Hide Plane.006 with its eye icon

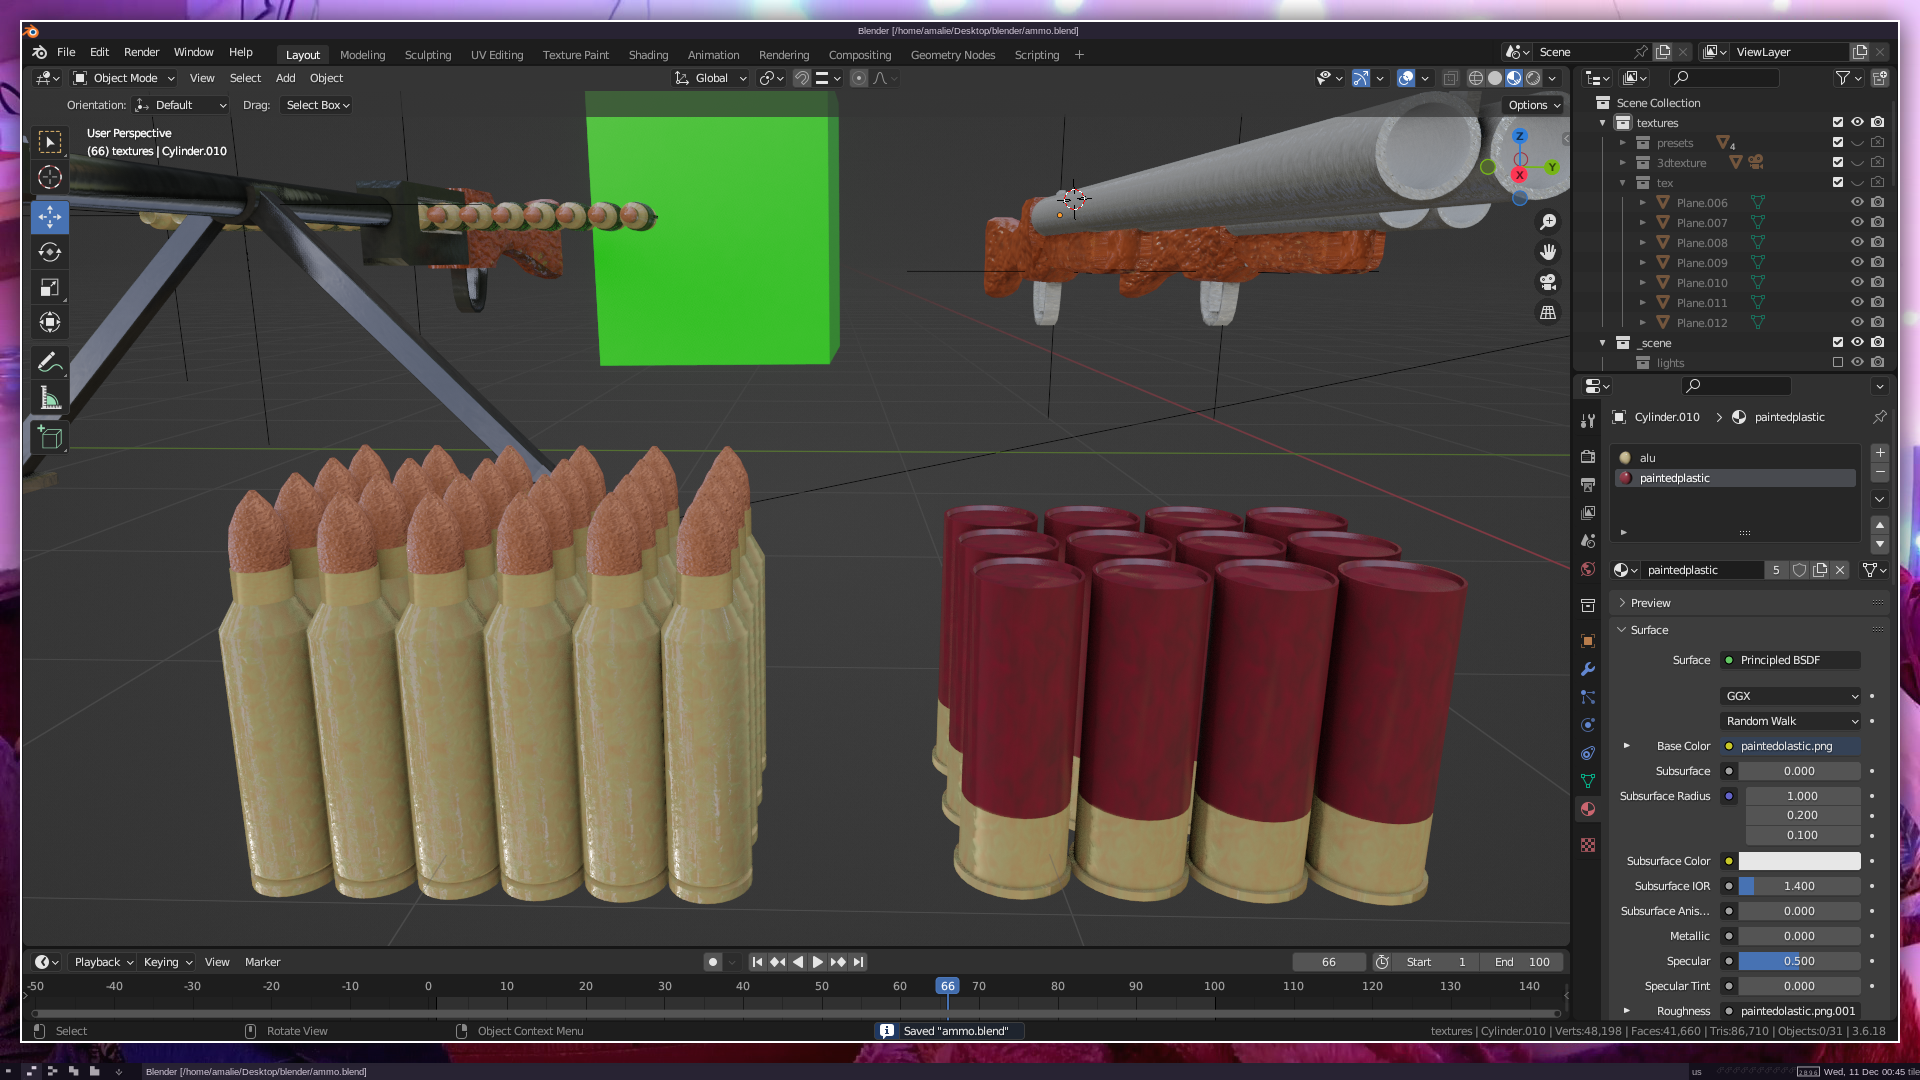point(1857,202)
